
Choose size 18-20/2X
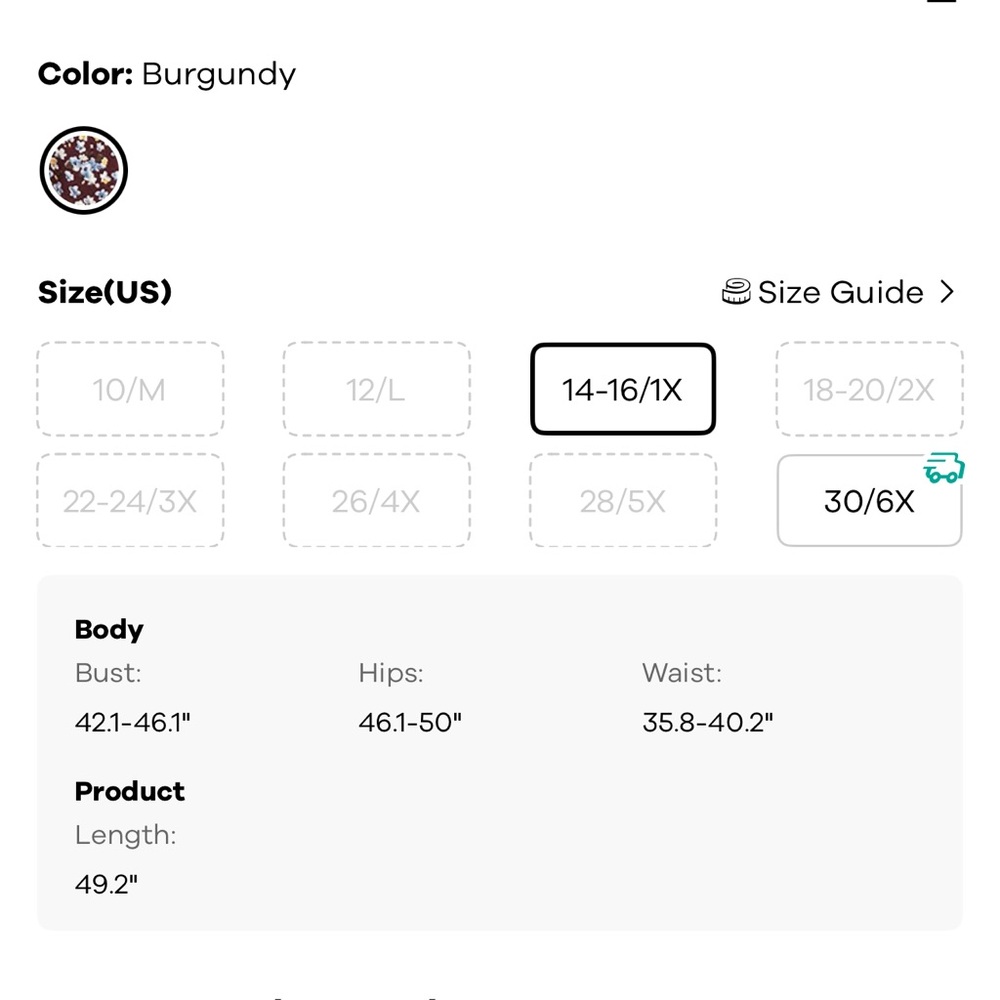(x=869, y=389)
